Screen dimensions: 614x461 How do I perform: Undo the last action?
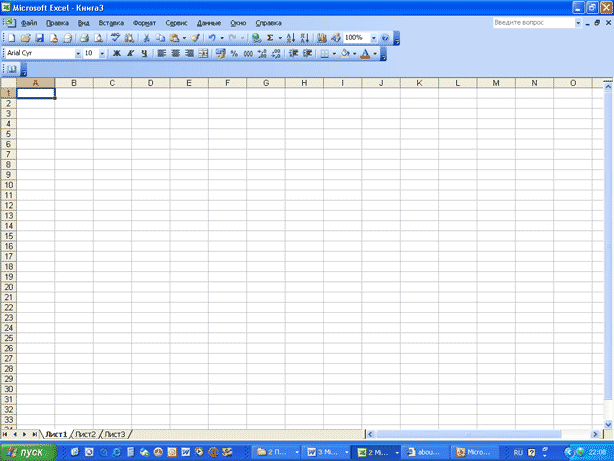pos(212,38)
